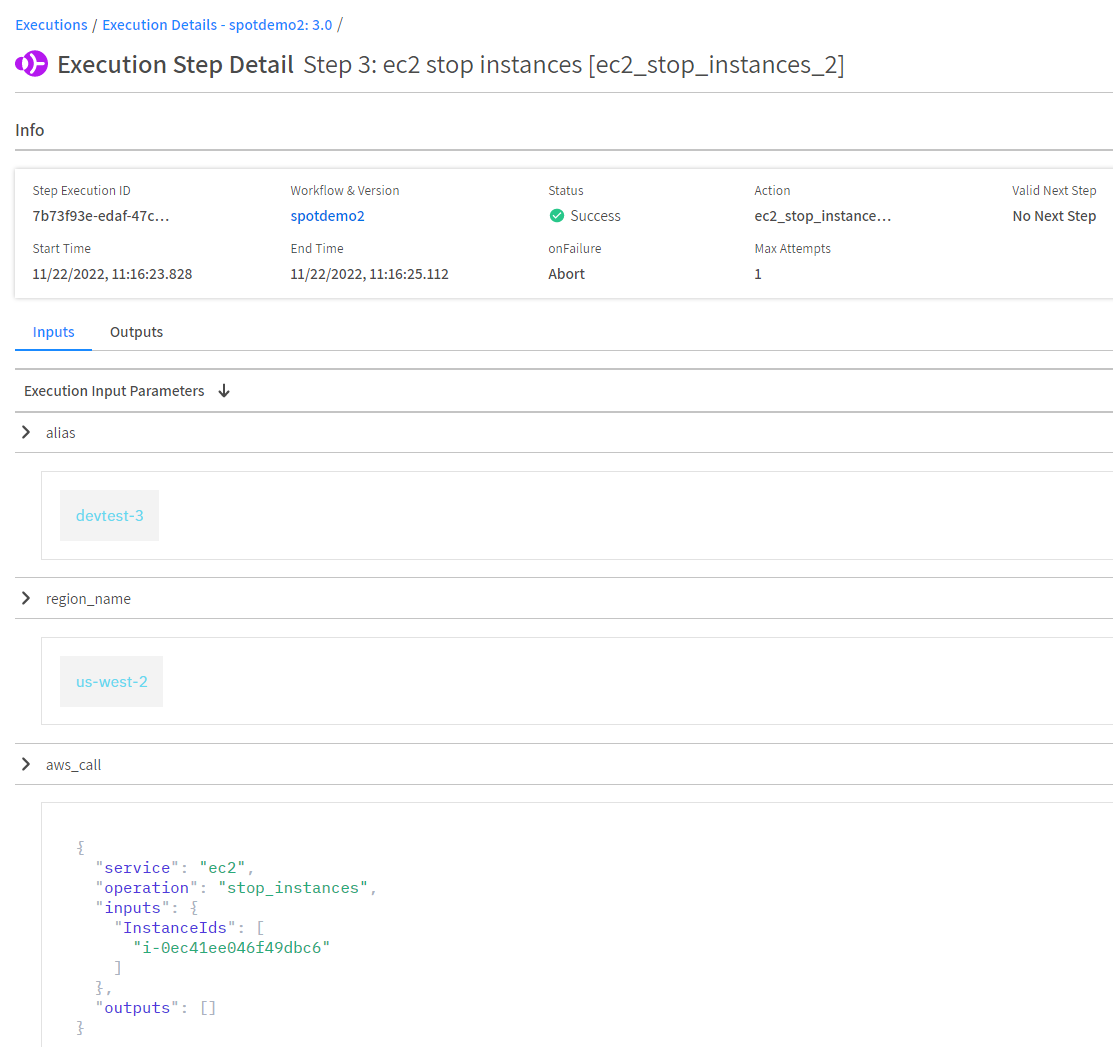The image size is (1113, 1047).
Task: Collapse the alias parameter chevron
Action: point(27,433)
